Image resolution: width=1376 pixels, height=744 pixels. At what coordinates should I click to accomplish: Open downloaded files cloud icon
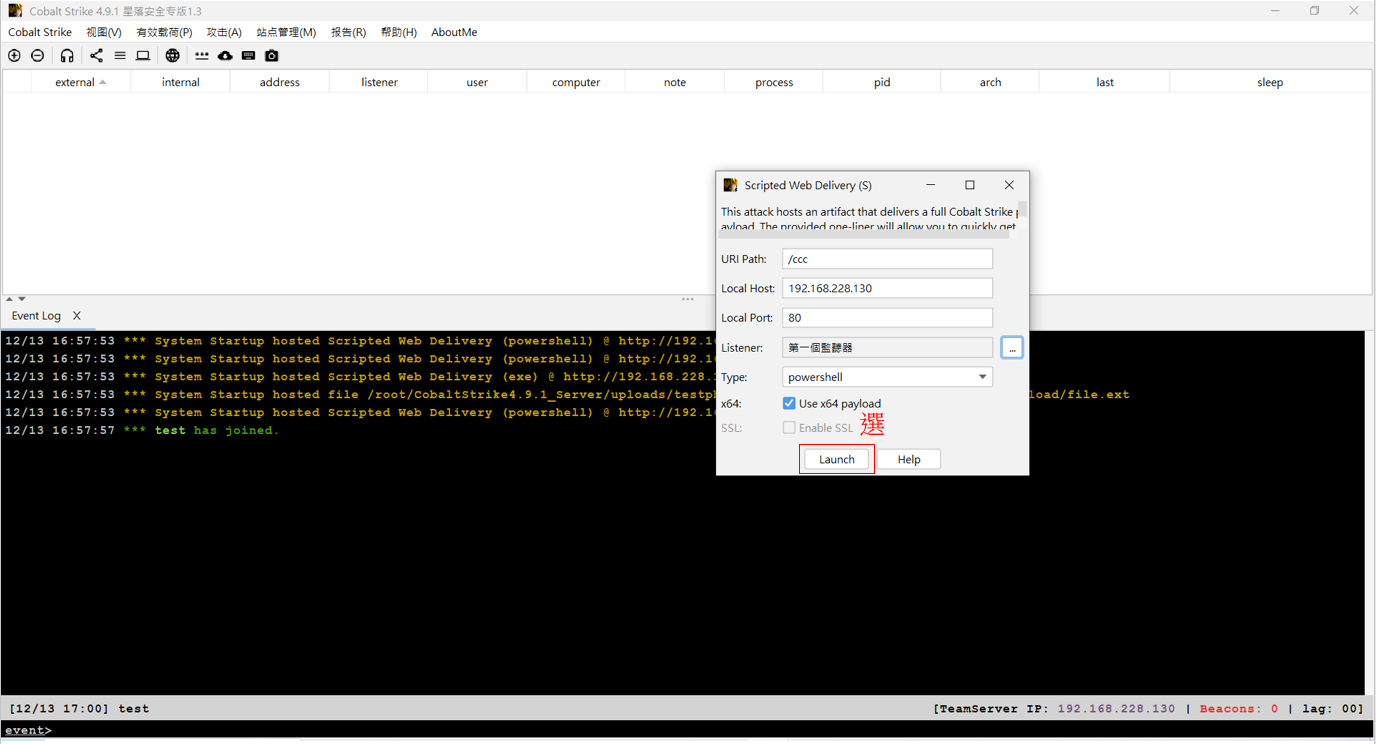pos(225,56)
